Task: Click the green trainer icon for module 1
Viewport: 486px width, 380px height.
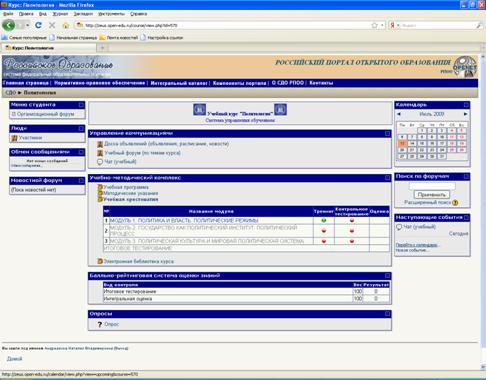Action: tap(324, 220)
